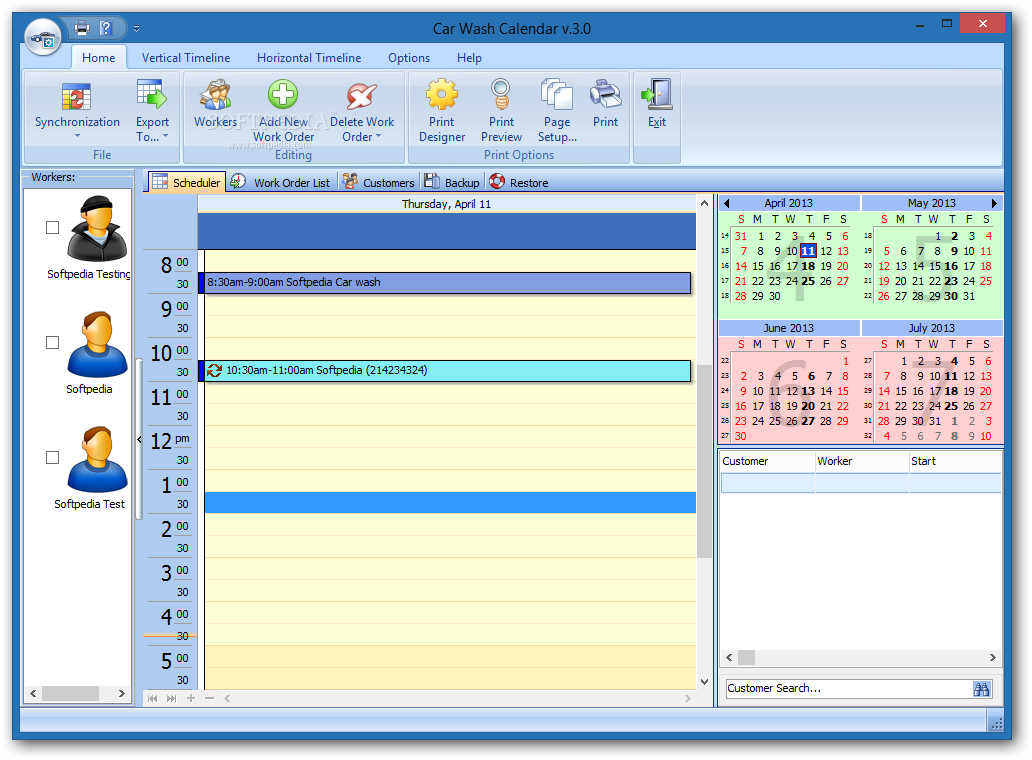Open Vertical Timeline tab
Image resolution: width=1032 pixels, height=760 pixels.
point(186,57)
